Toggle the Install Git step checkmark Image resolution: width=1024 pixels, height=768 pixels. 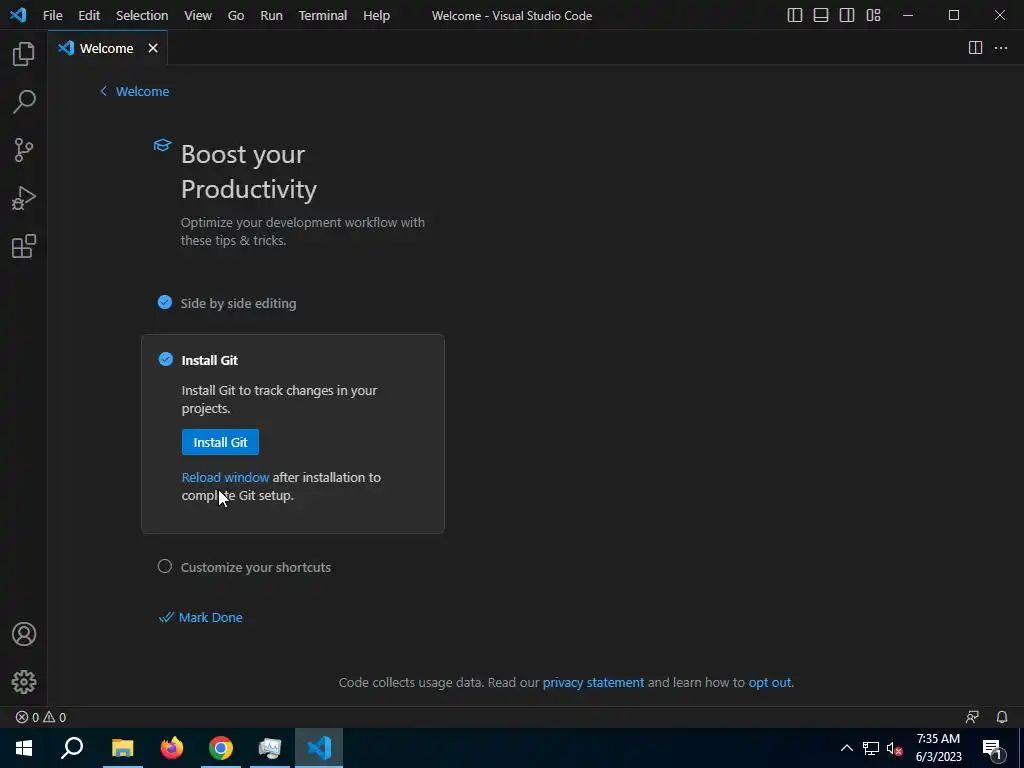pyautogui.click(x=165, y=359)
